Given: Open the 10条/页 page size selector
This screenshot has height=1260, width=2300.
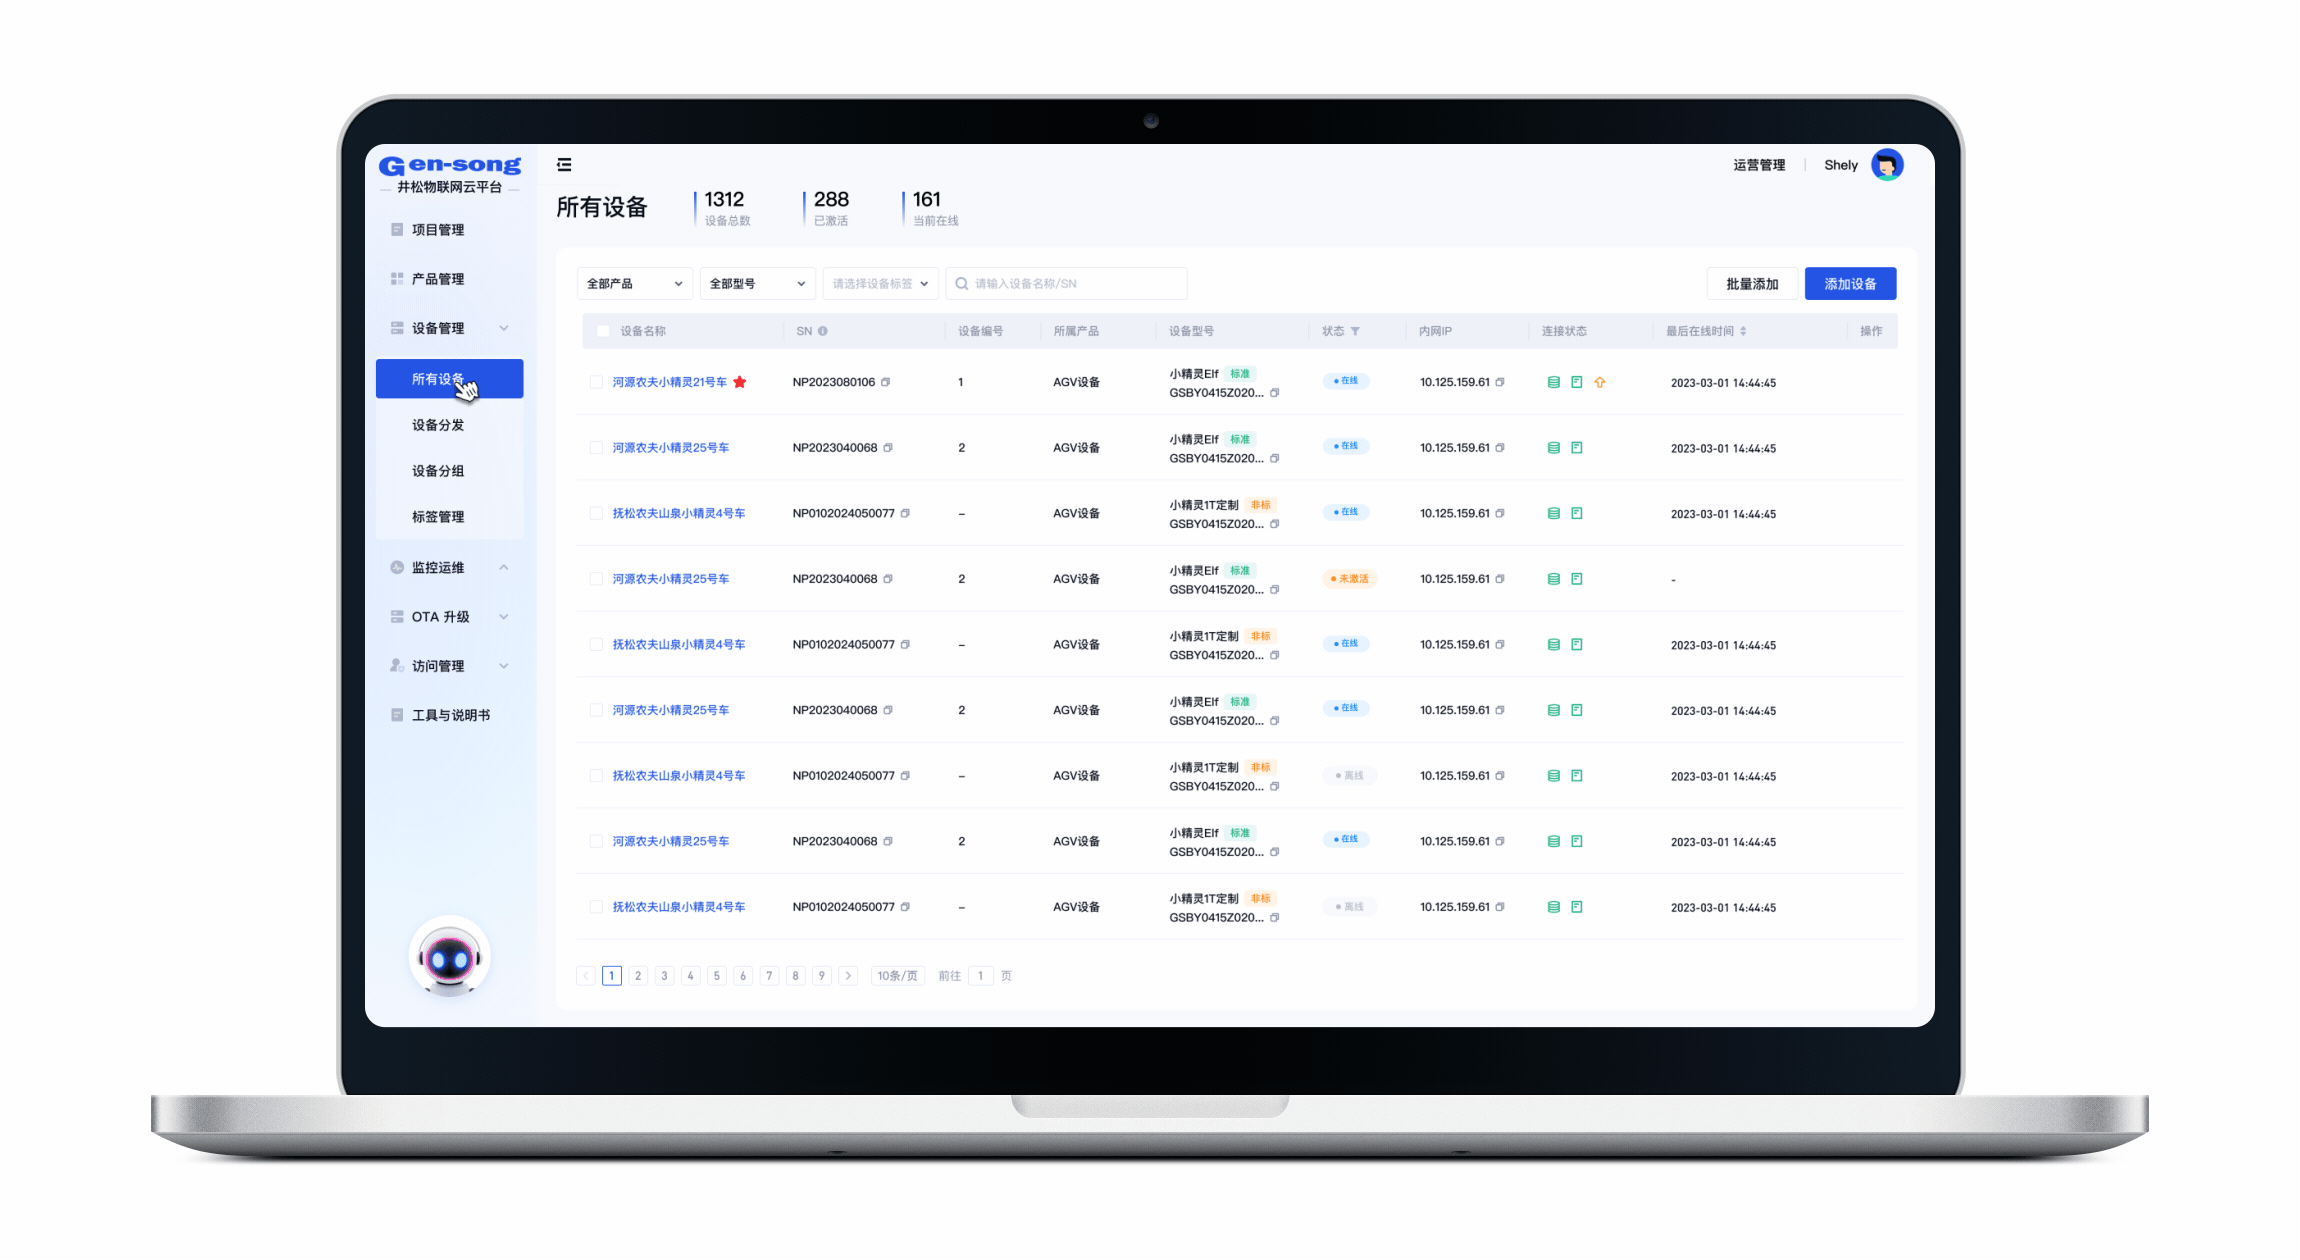Looking at the screenshot, I should point(897,976).
